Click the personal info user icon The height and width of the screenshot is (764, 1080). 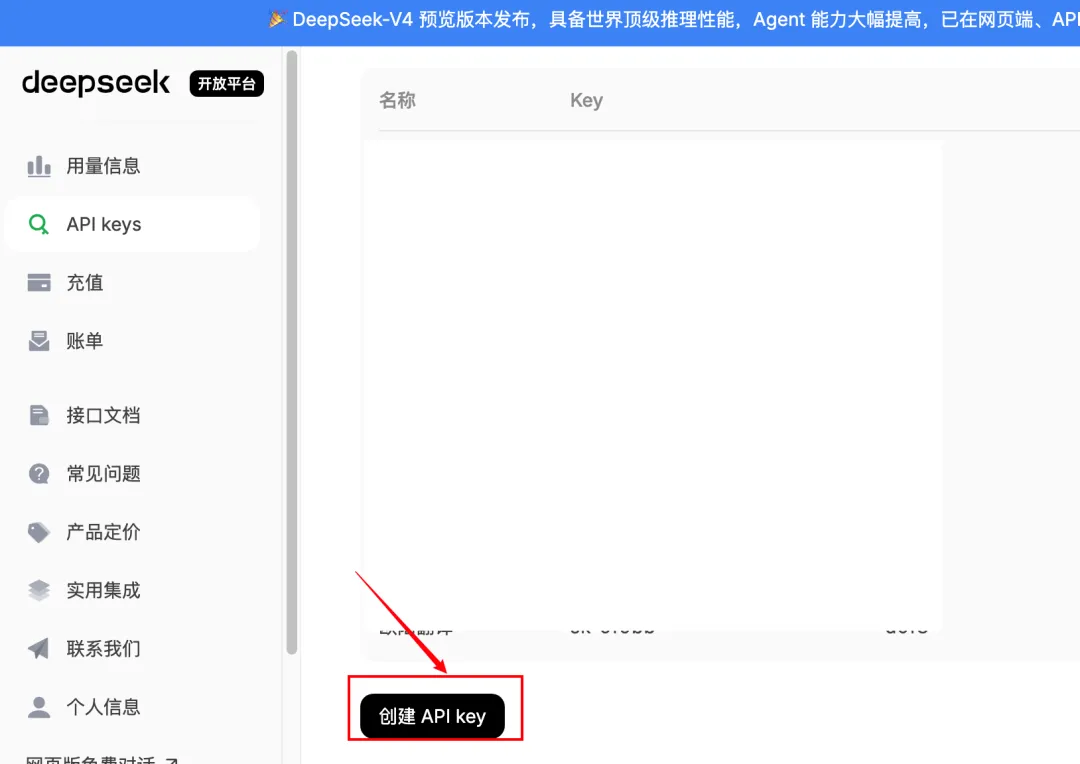pos(39,707)
